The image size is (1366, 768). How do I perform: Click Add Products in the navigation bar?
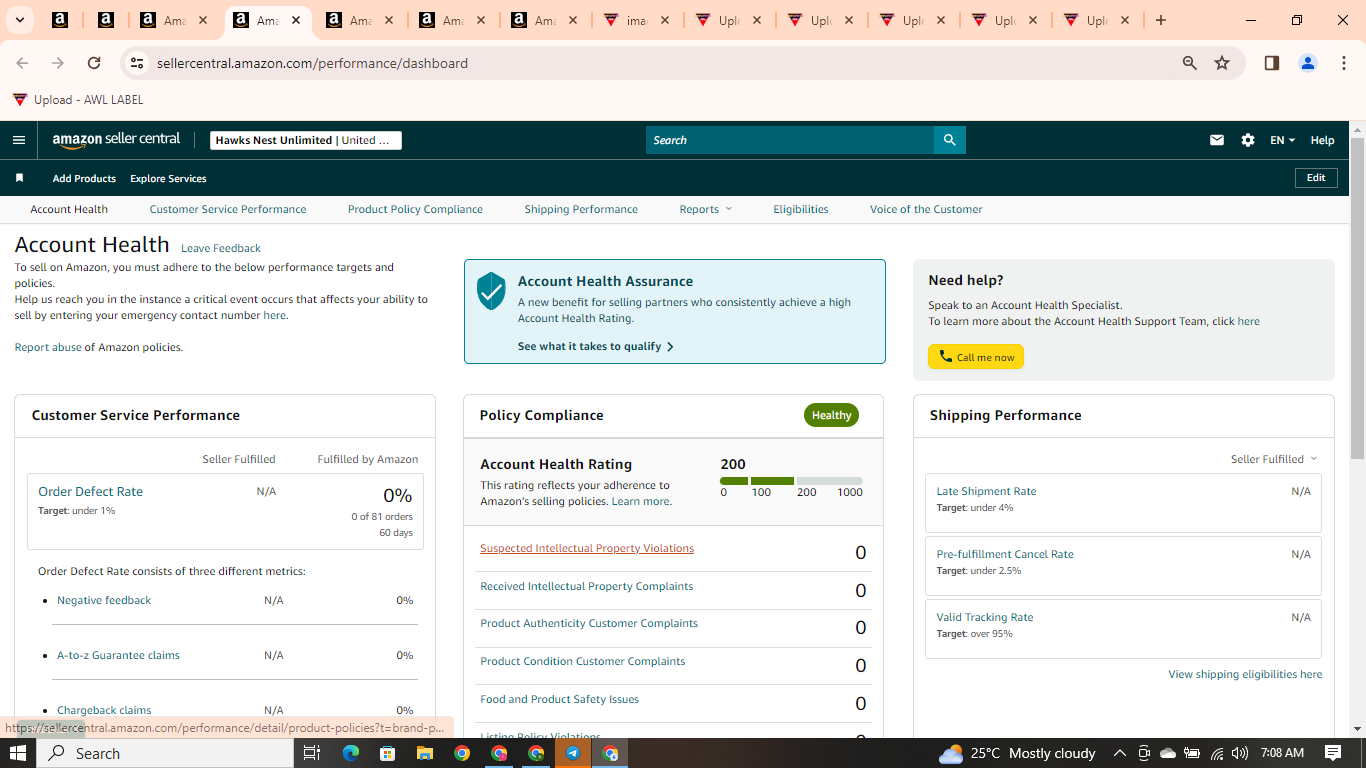[84, 178]
